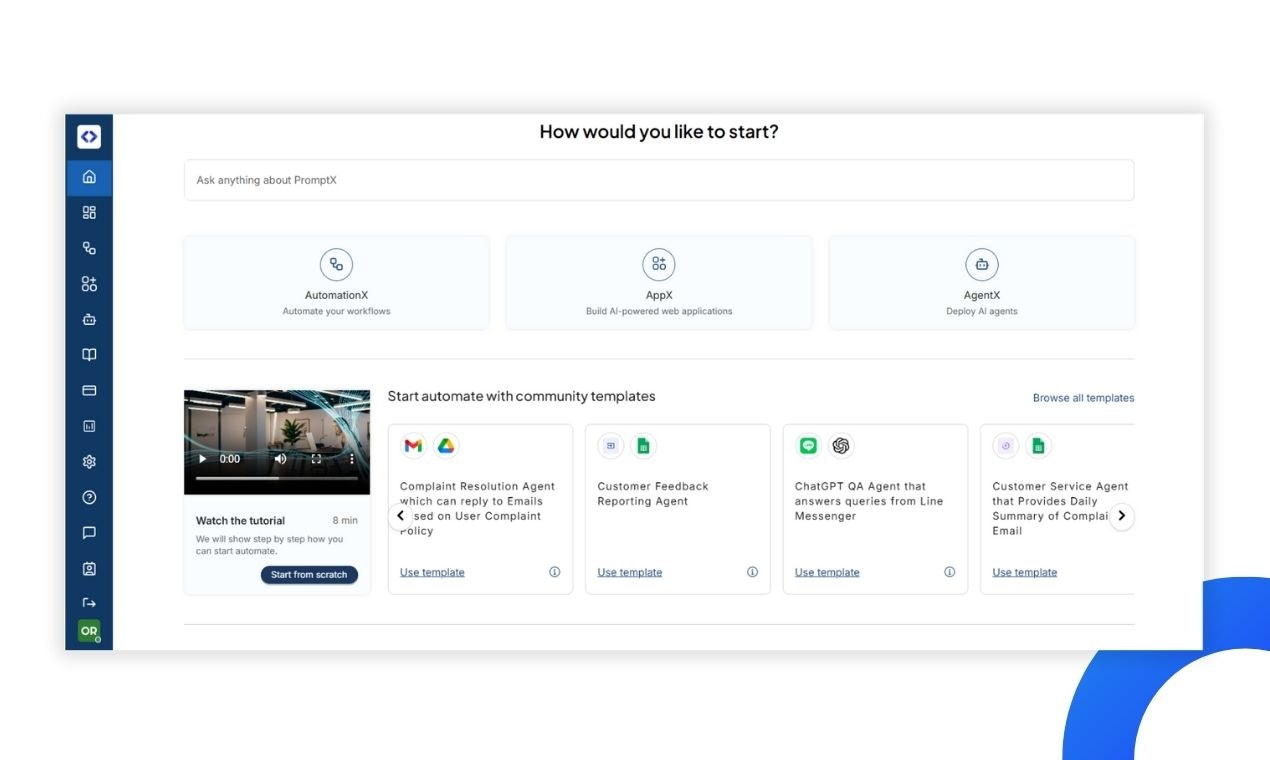Click the Customer Feedback Reporting Agent title
The height and width of the screenshot is (760, 1270).
pyautogui.click(x=653, y=494)
